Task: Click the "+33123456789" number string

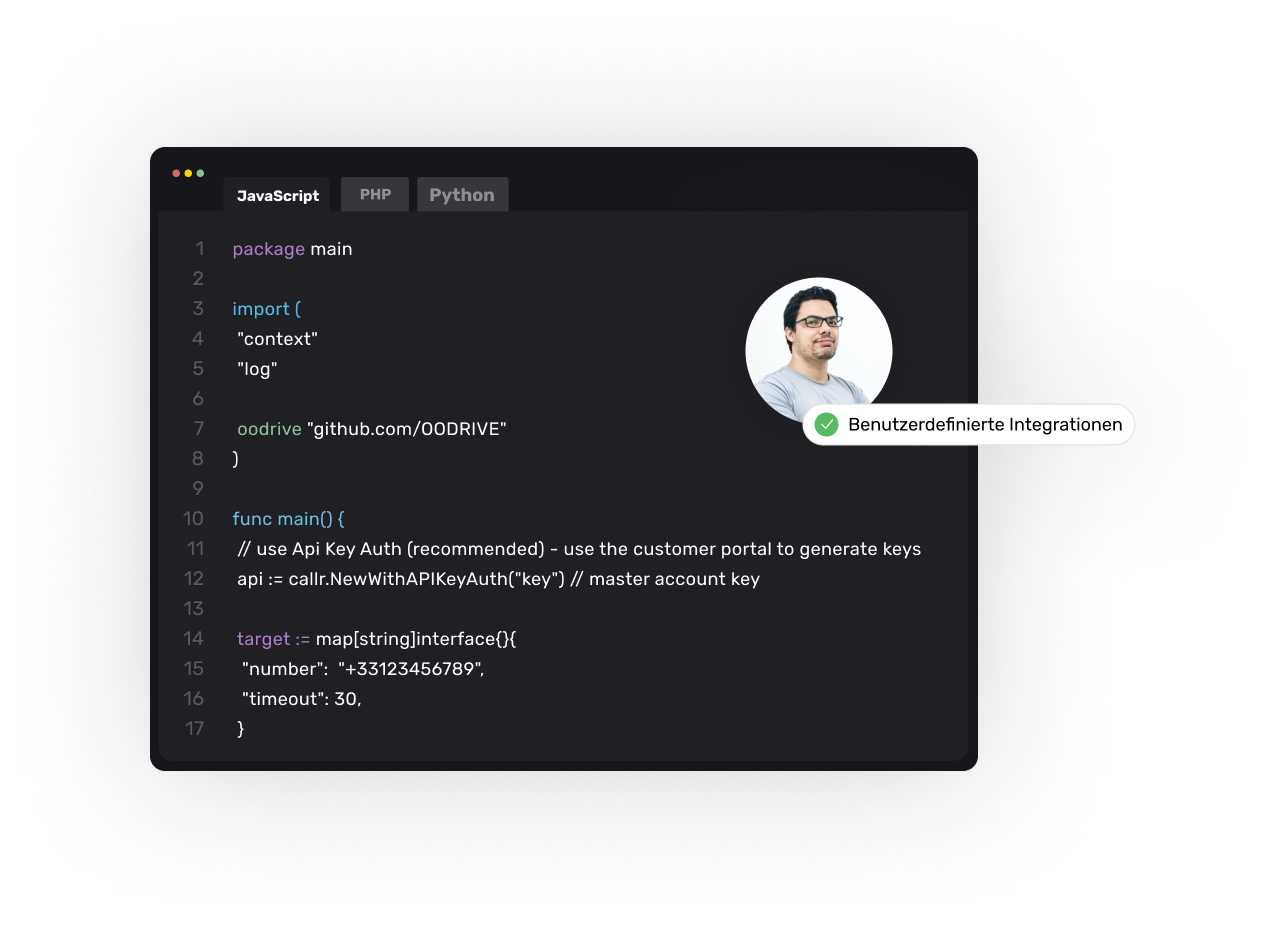Action: tap(411, 669)
